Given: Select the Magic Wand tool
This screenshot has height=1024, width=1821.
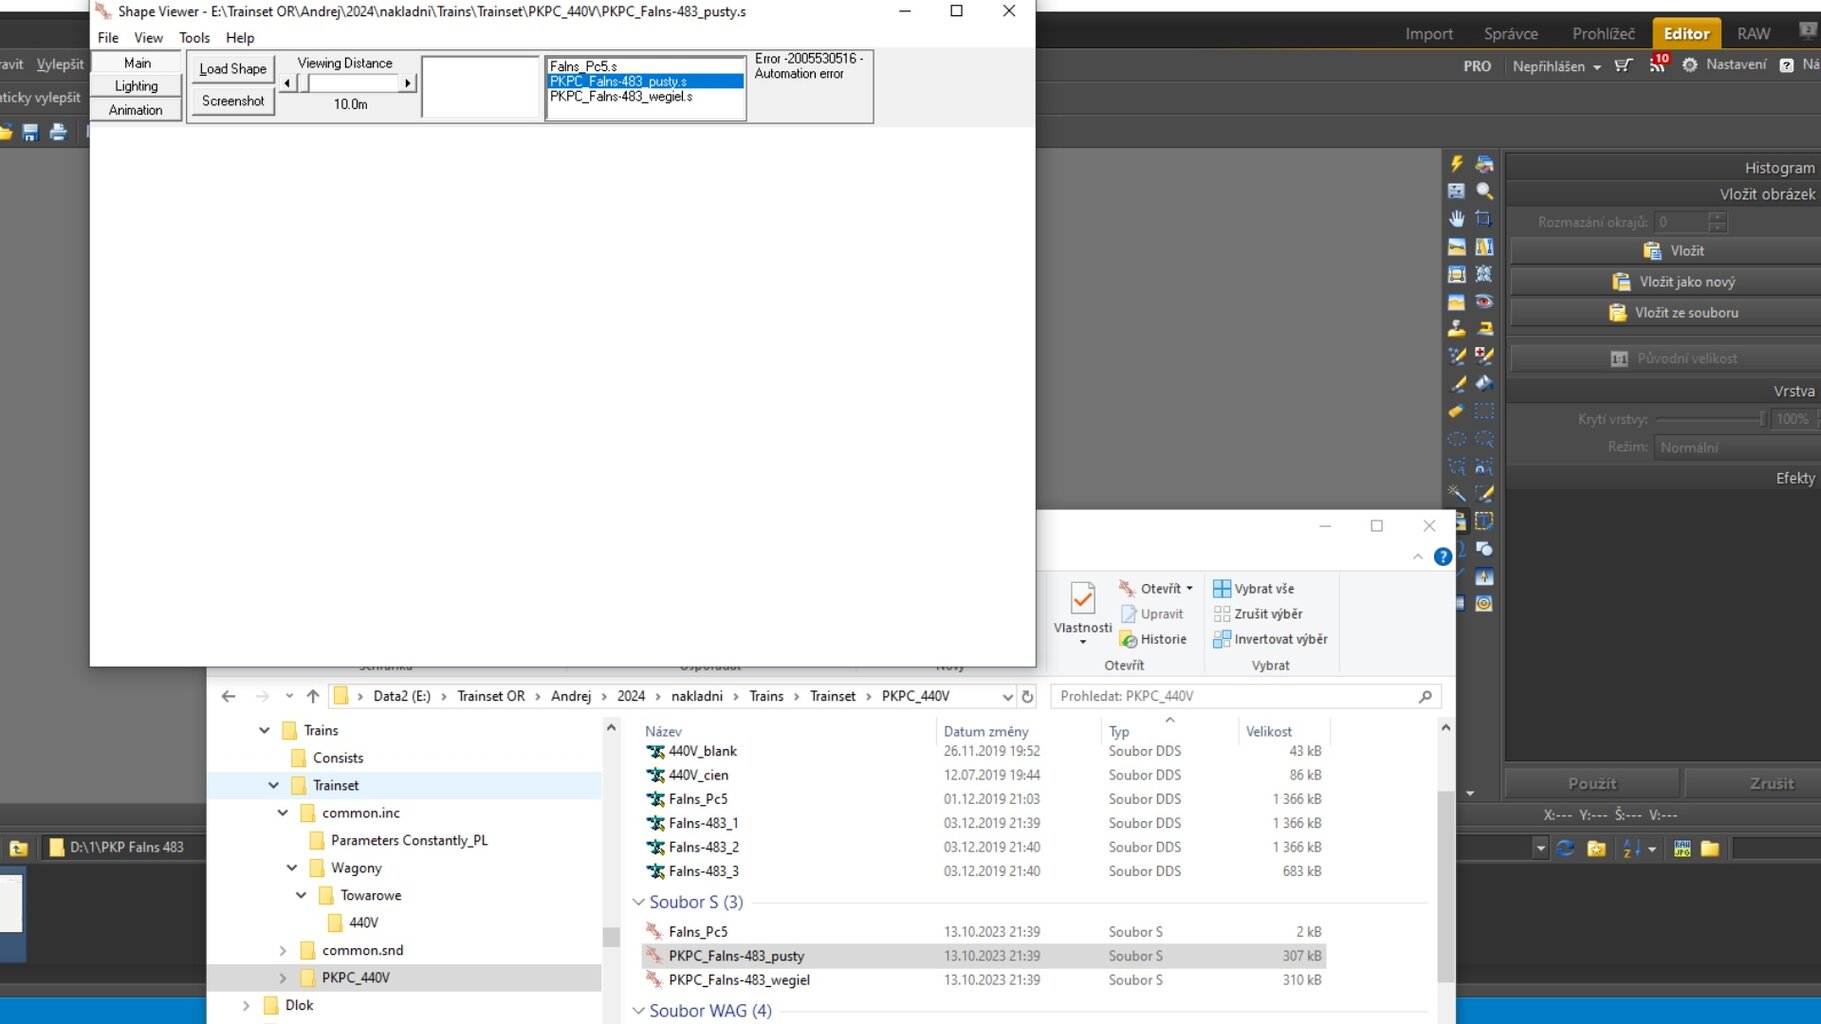Looking at the screenshot, I should (x=1456, y=493).
